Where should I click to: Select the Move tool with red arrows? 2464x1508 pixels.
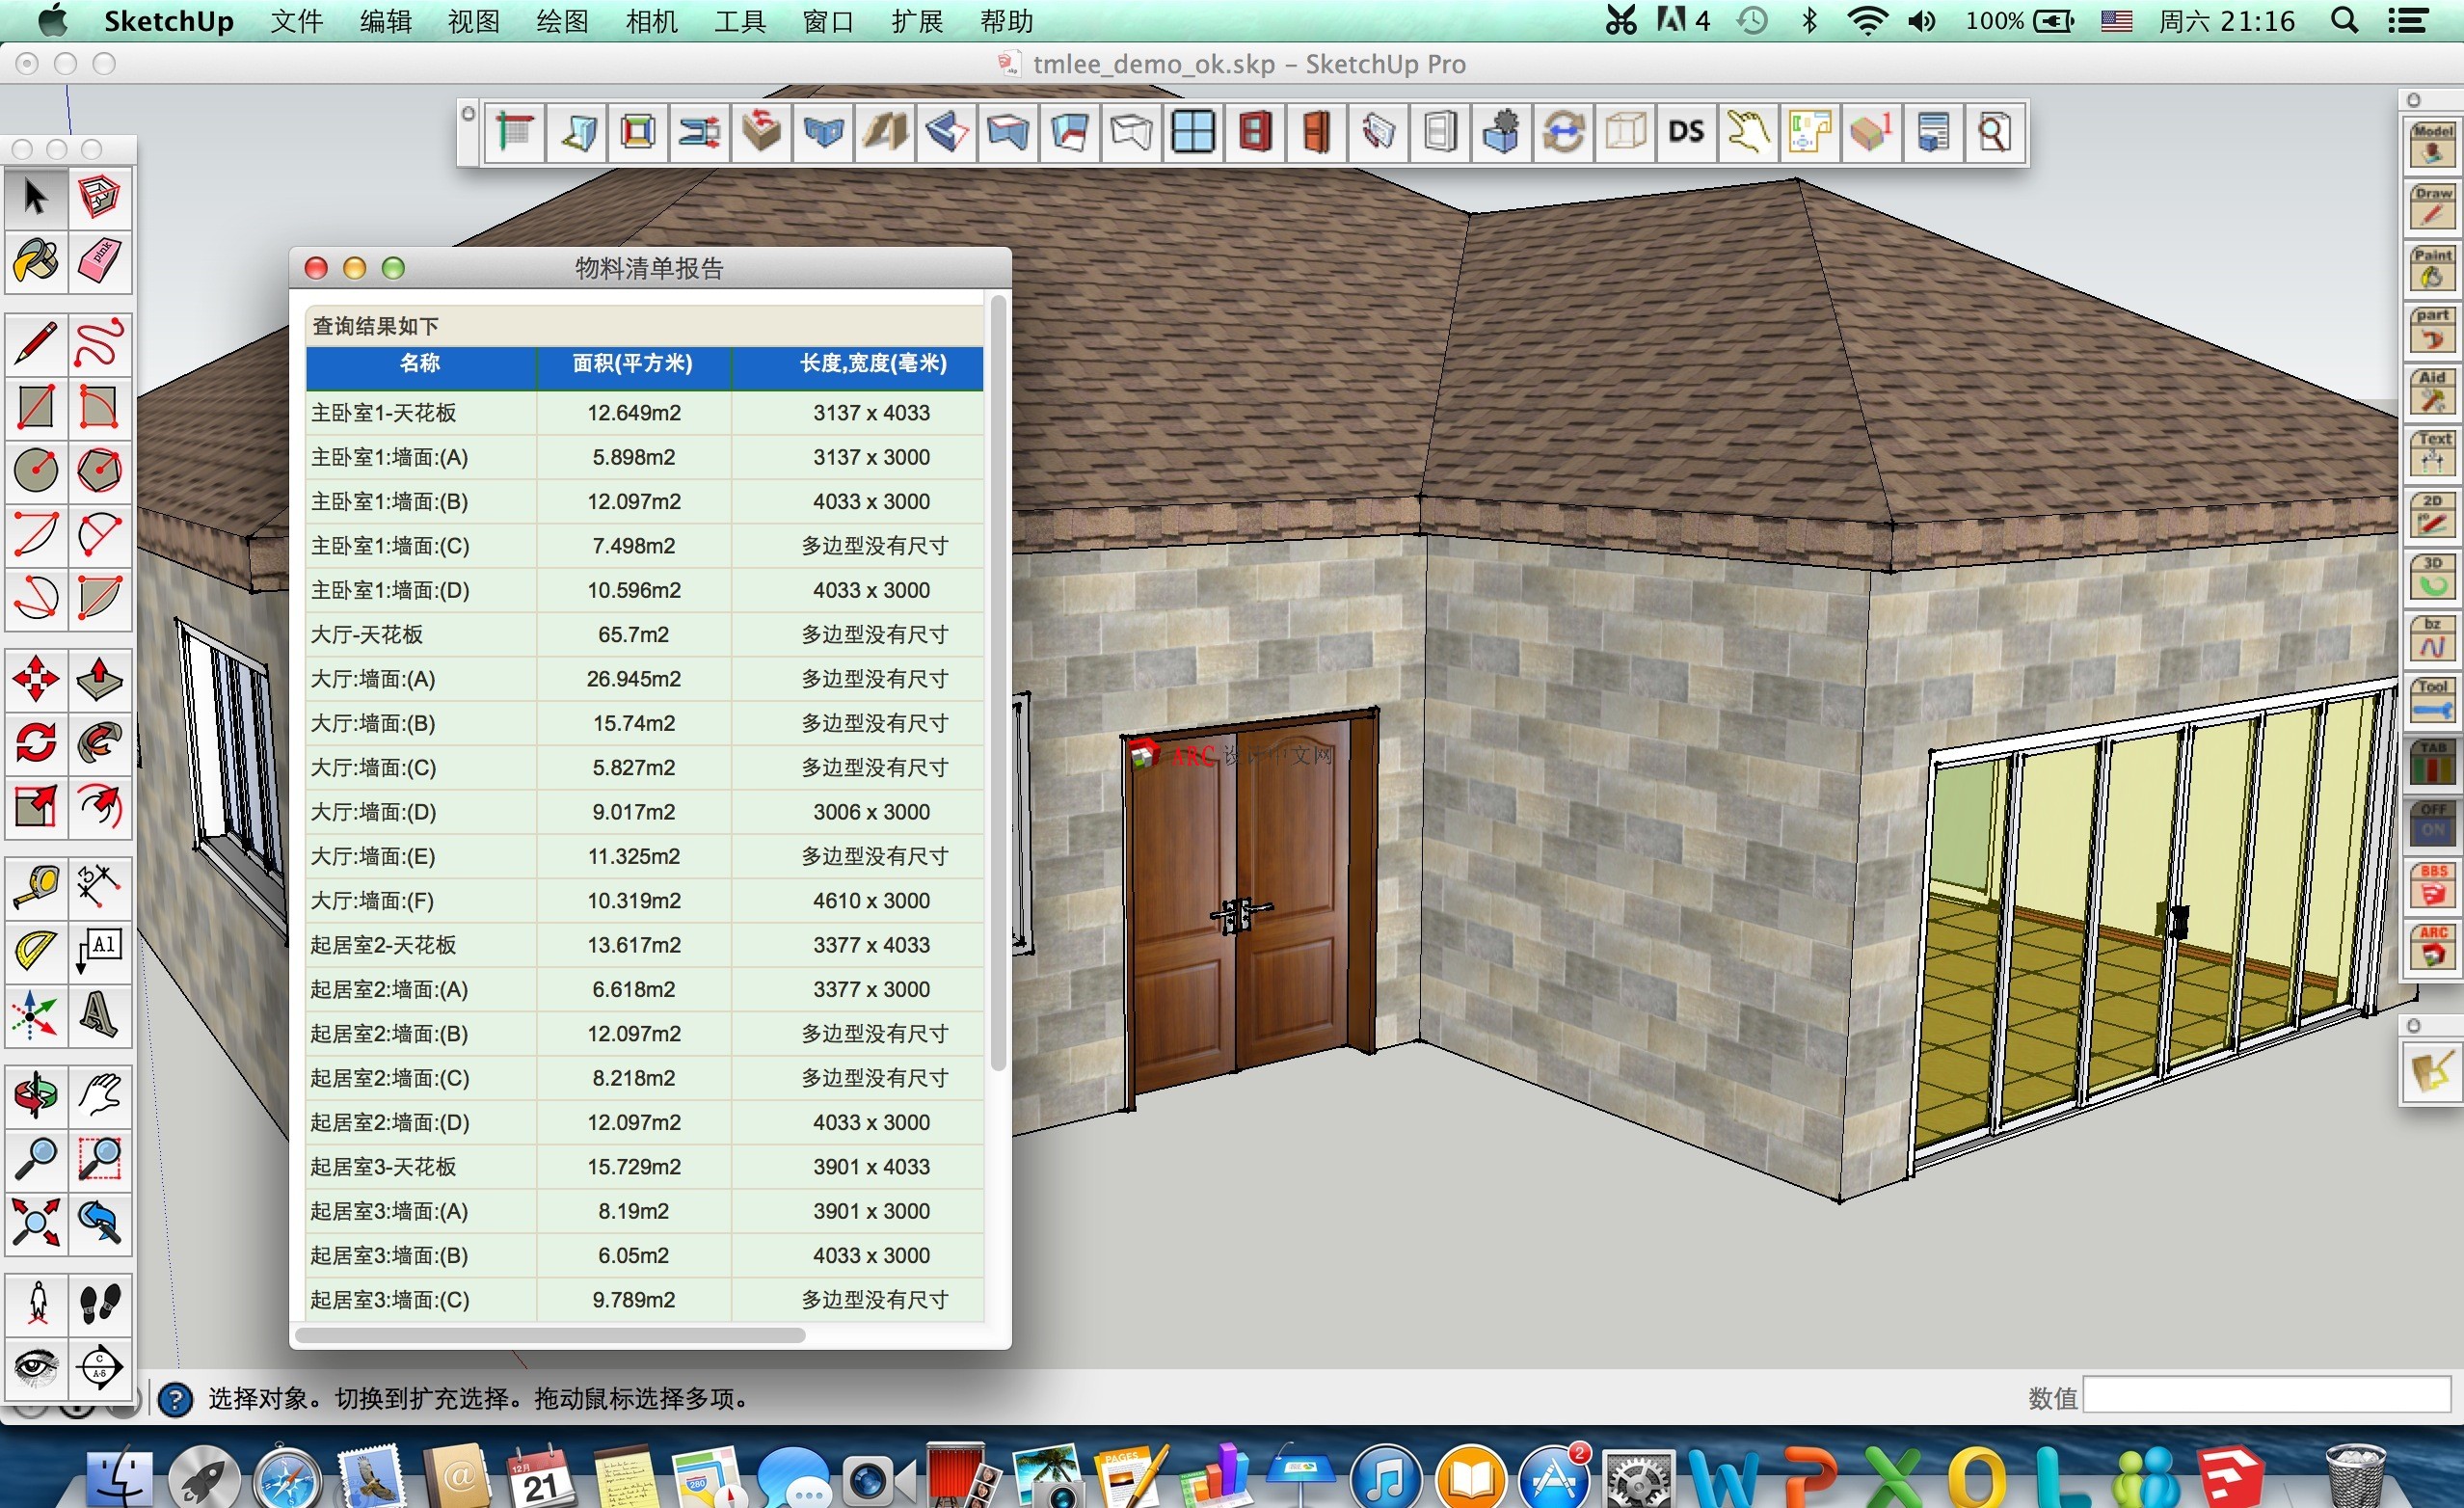pos(36,679)
